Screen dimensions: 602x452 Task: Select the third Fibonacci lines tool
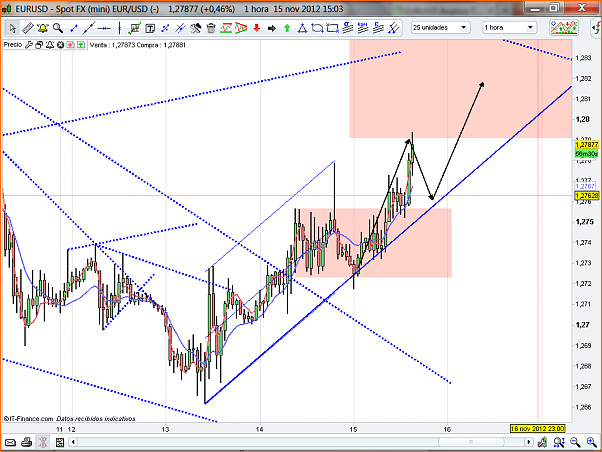click(378, 28)
